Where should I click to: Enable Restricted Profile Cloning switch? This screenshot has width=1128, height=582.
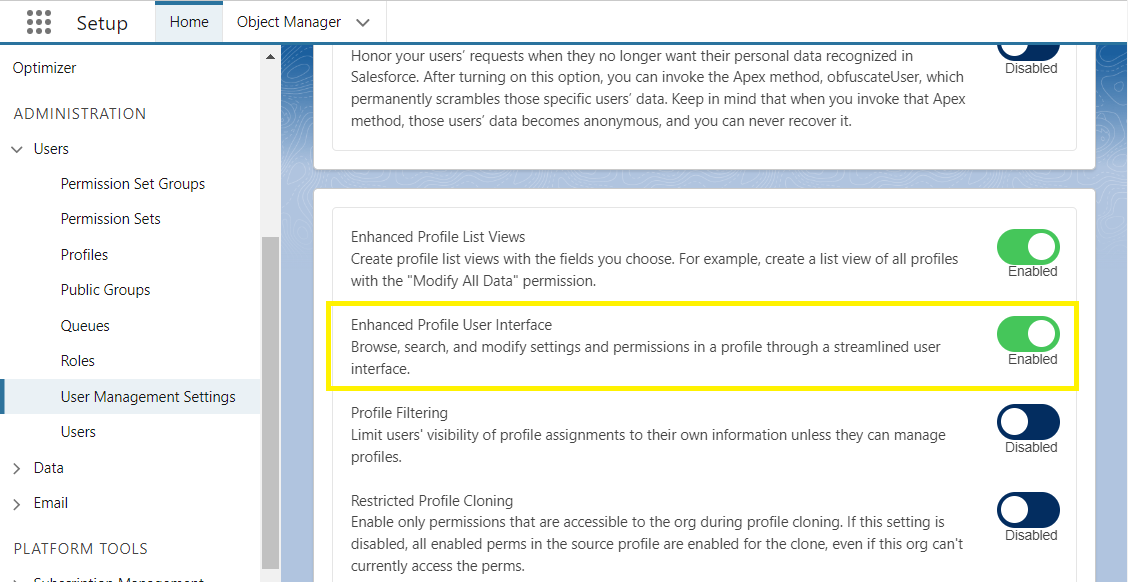pos(1028,510)
